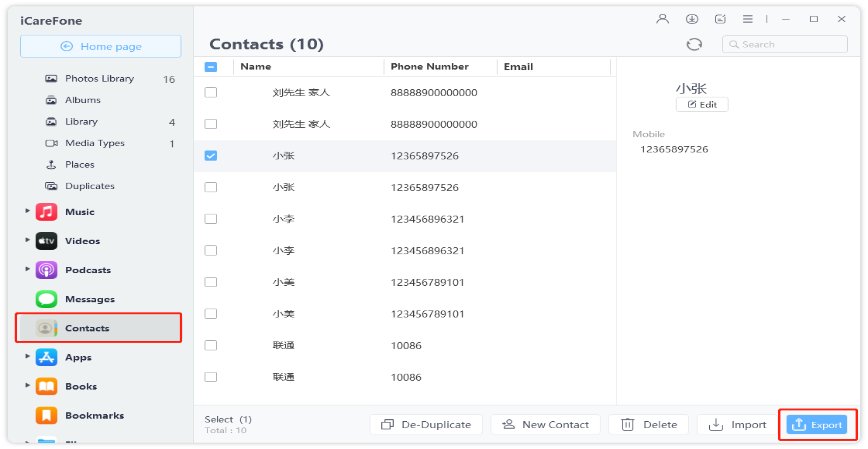The height and width of the screenshot is (449, 868).
Task: Click the blue Apps store icon
Action: (x=46, y=357)
